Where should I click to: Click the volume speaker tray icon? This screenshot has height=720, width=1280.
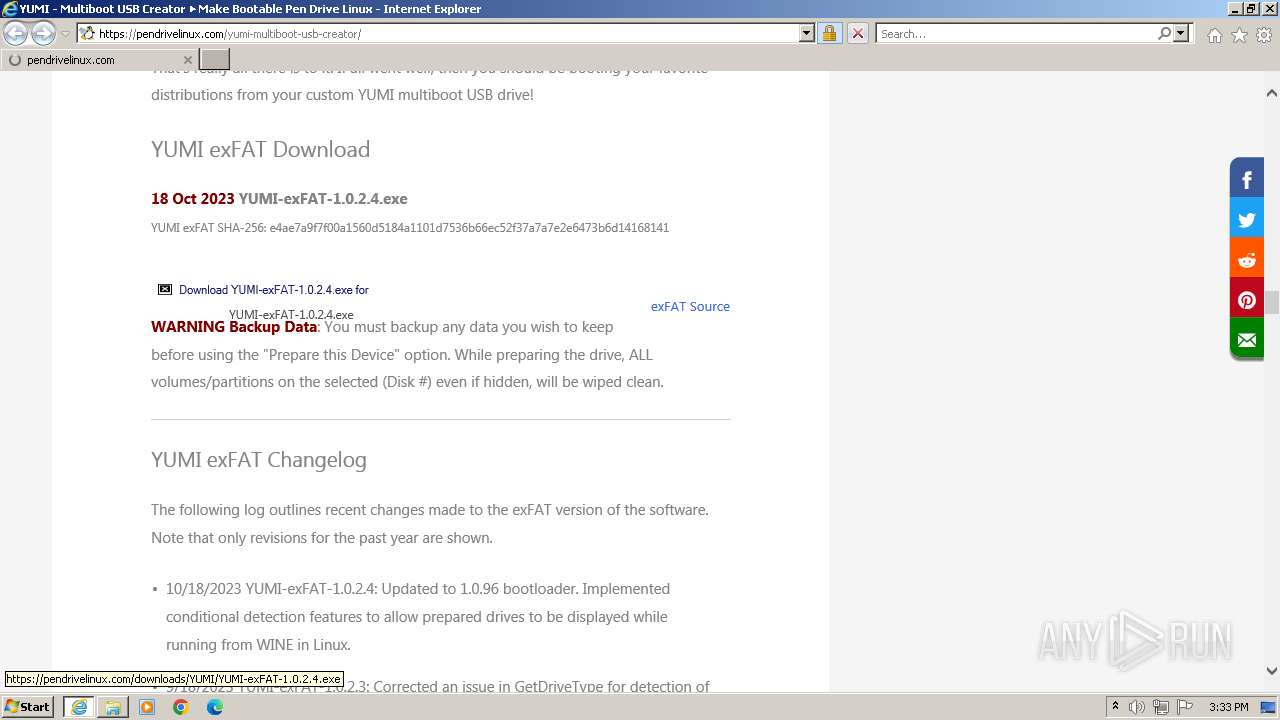[x=1137, y=707]
